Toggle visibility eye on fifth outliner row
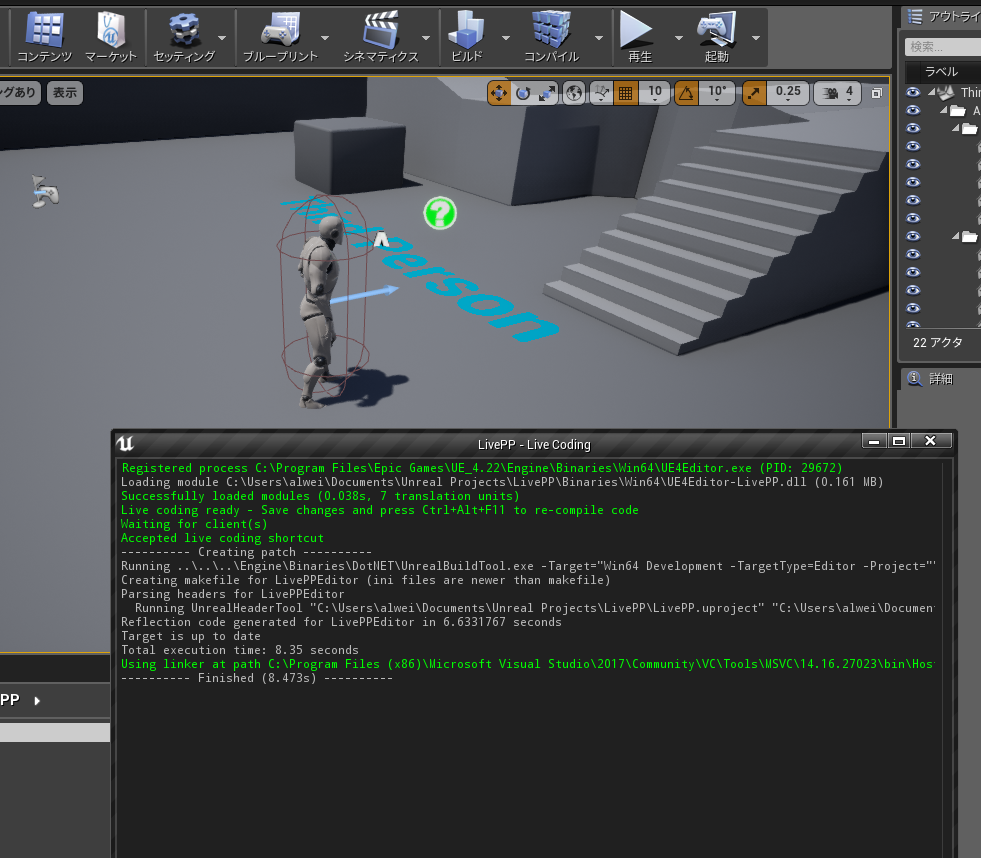The image size is (981, 858). pos(913,165)
